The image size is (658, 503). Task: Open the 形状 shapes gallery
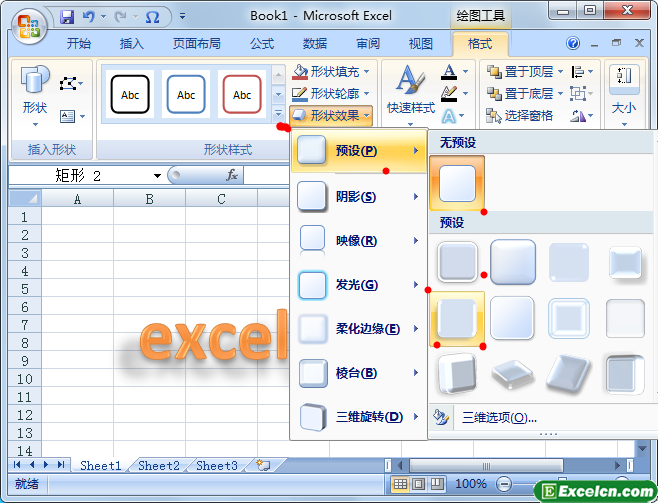coord(35,96)
